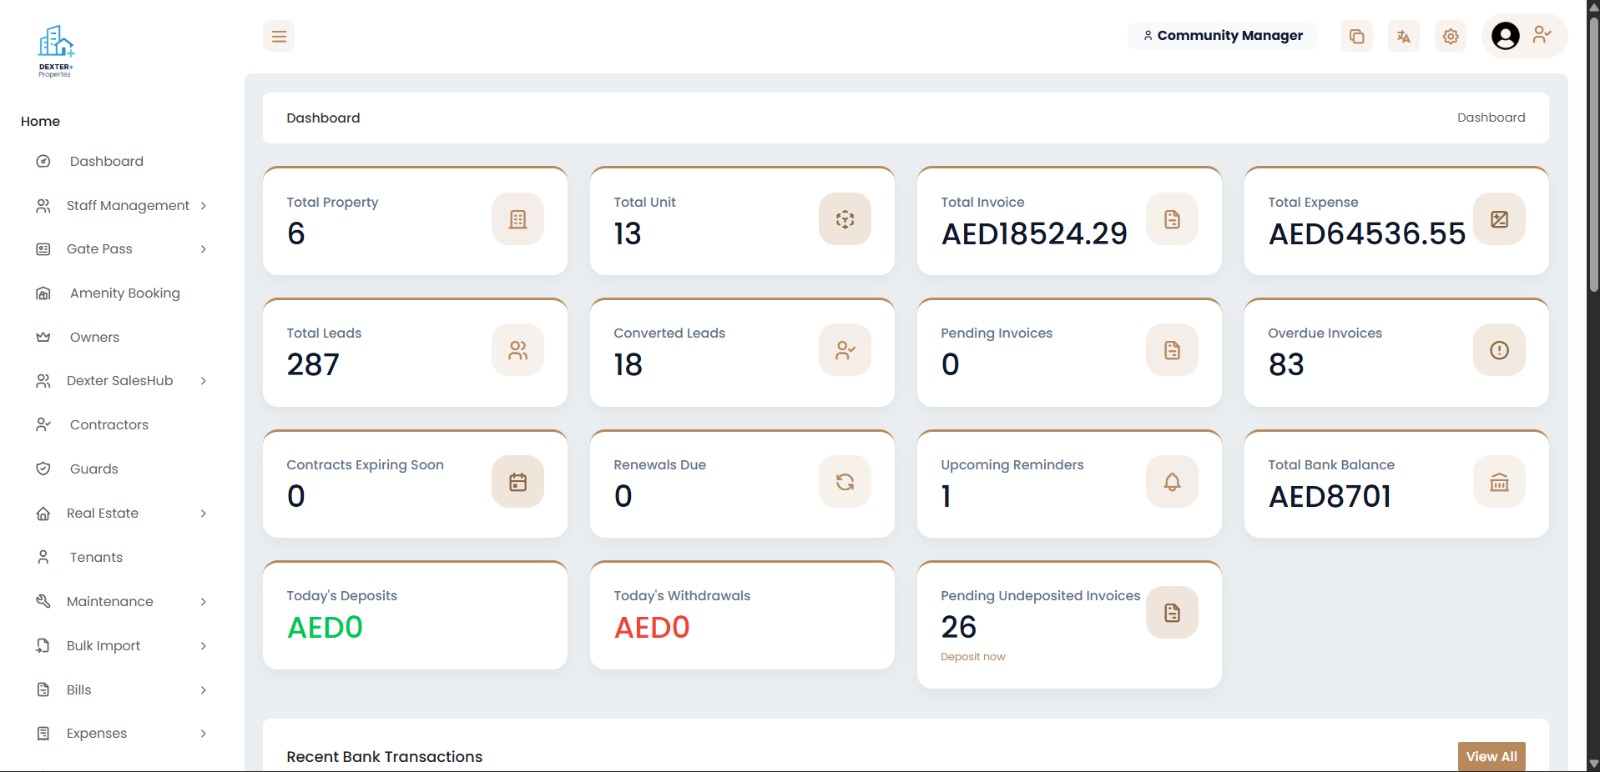Click the Total Unit card icon
Image resolution: width=1600 pixels, height=772 pixels.
coord(845,219)
